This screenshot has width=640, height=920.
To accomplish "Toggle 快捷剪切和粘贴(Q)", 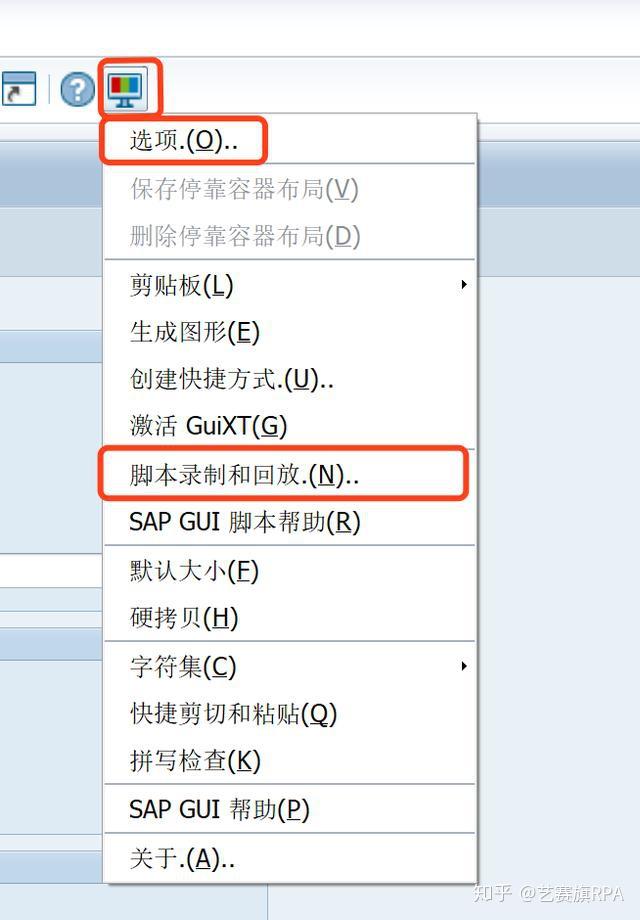I will [290, 713].
